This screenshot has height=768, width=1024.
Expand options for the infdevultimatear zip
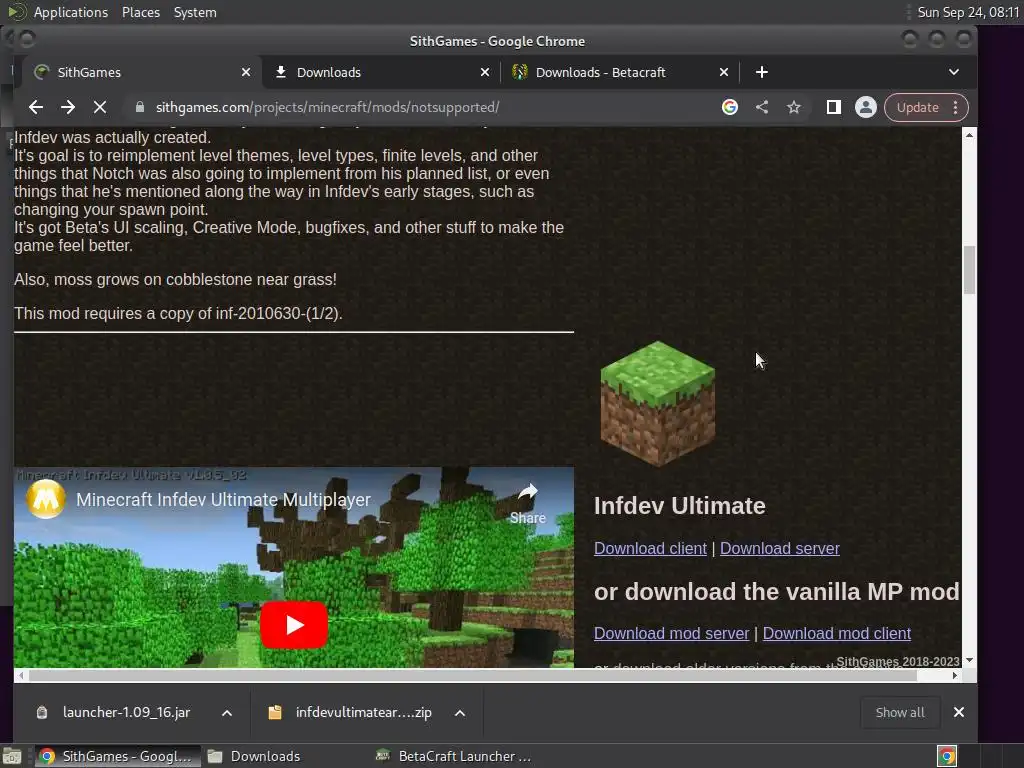point(460,712)
